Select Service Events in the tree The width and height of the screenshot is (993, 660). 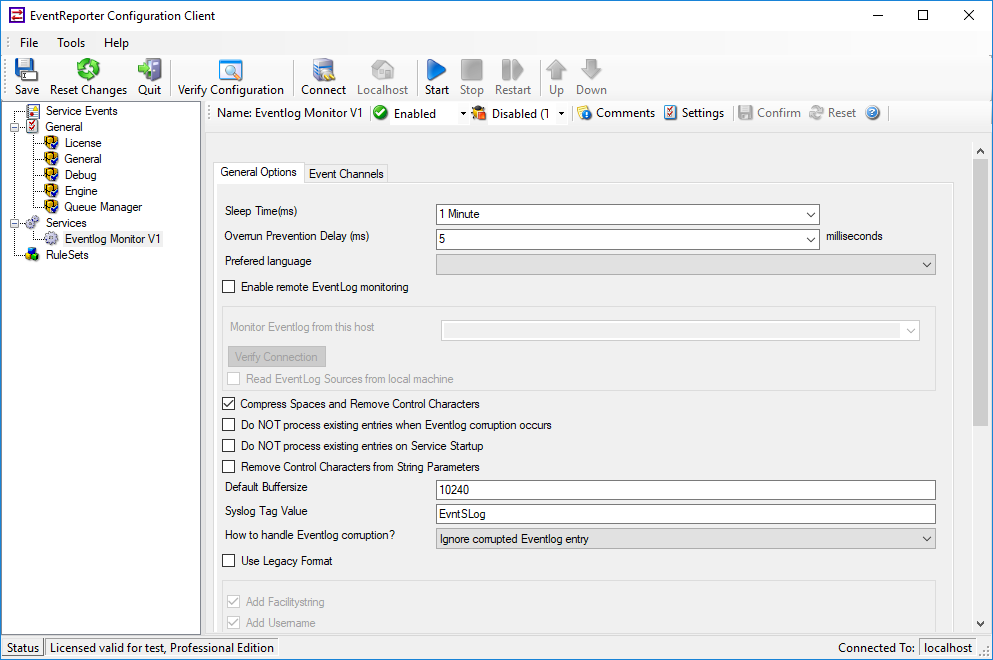(x=82, y=111)
